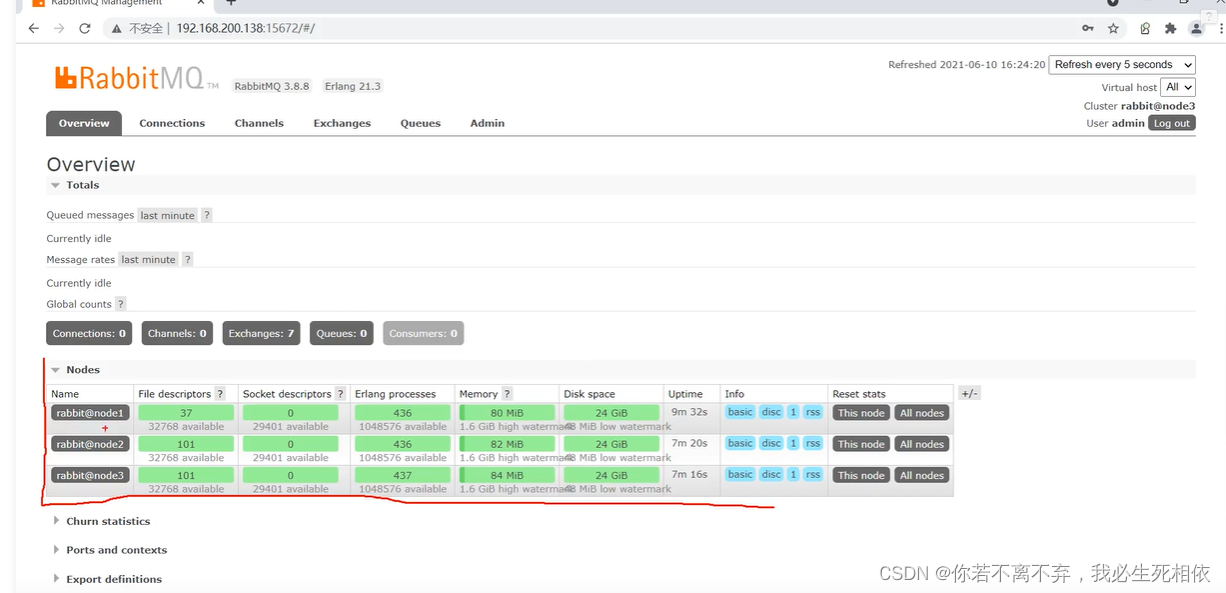Open a new tab with the plus icon
This screenshot has height=593, width=1226.
pos(232,3)
